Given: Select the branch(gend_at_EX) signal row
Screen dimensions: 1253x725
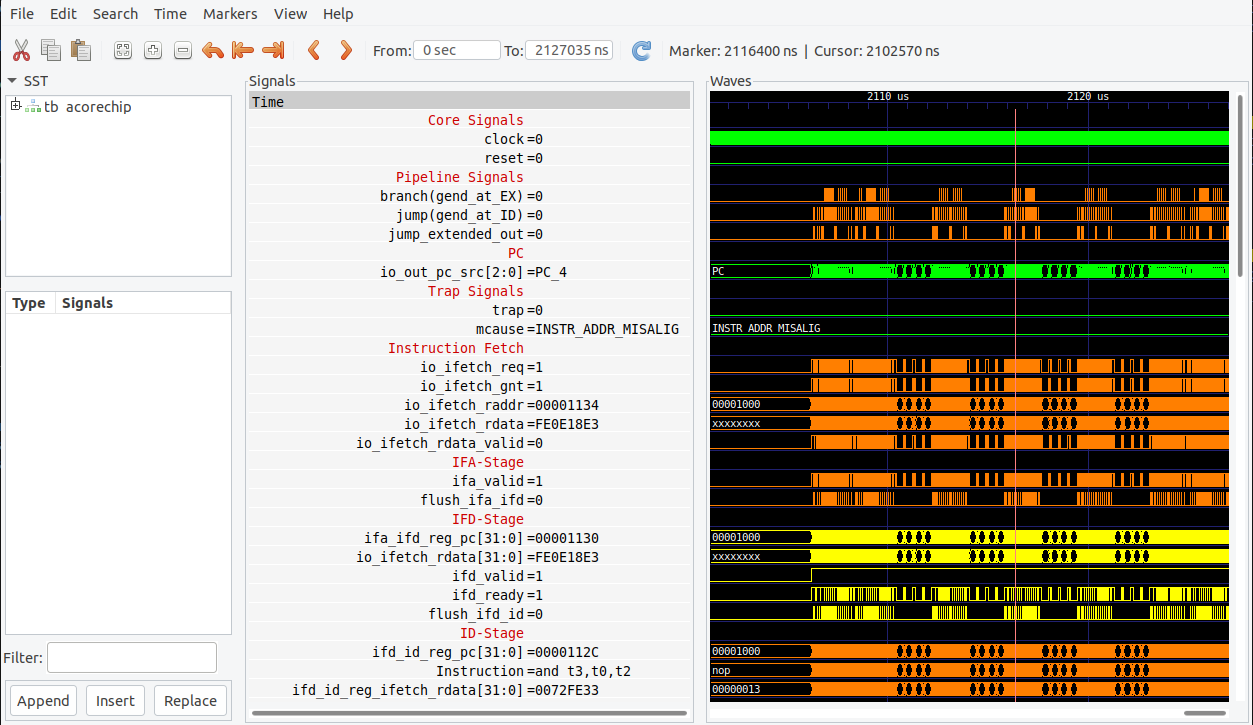Looking at the screenshot, I should coord(469,196).
